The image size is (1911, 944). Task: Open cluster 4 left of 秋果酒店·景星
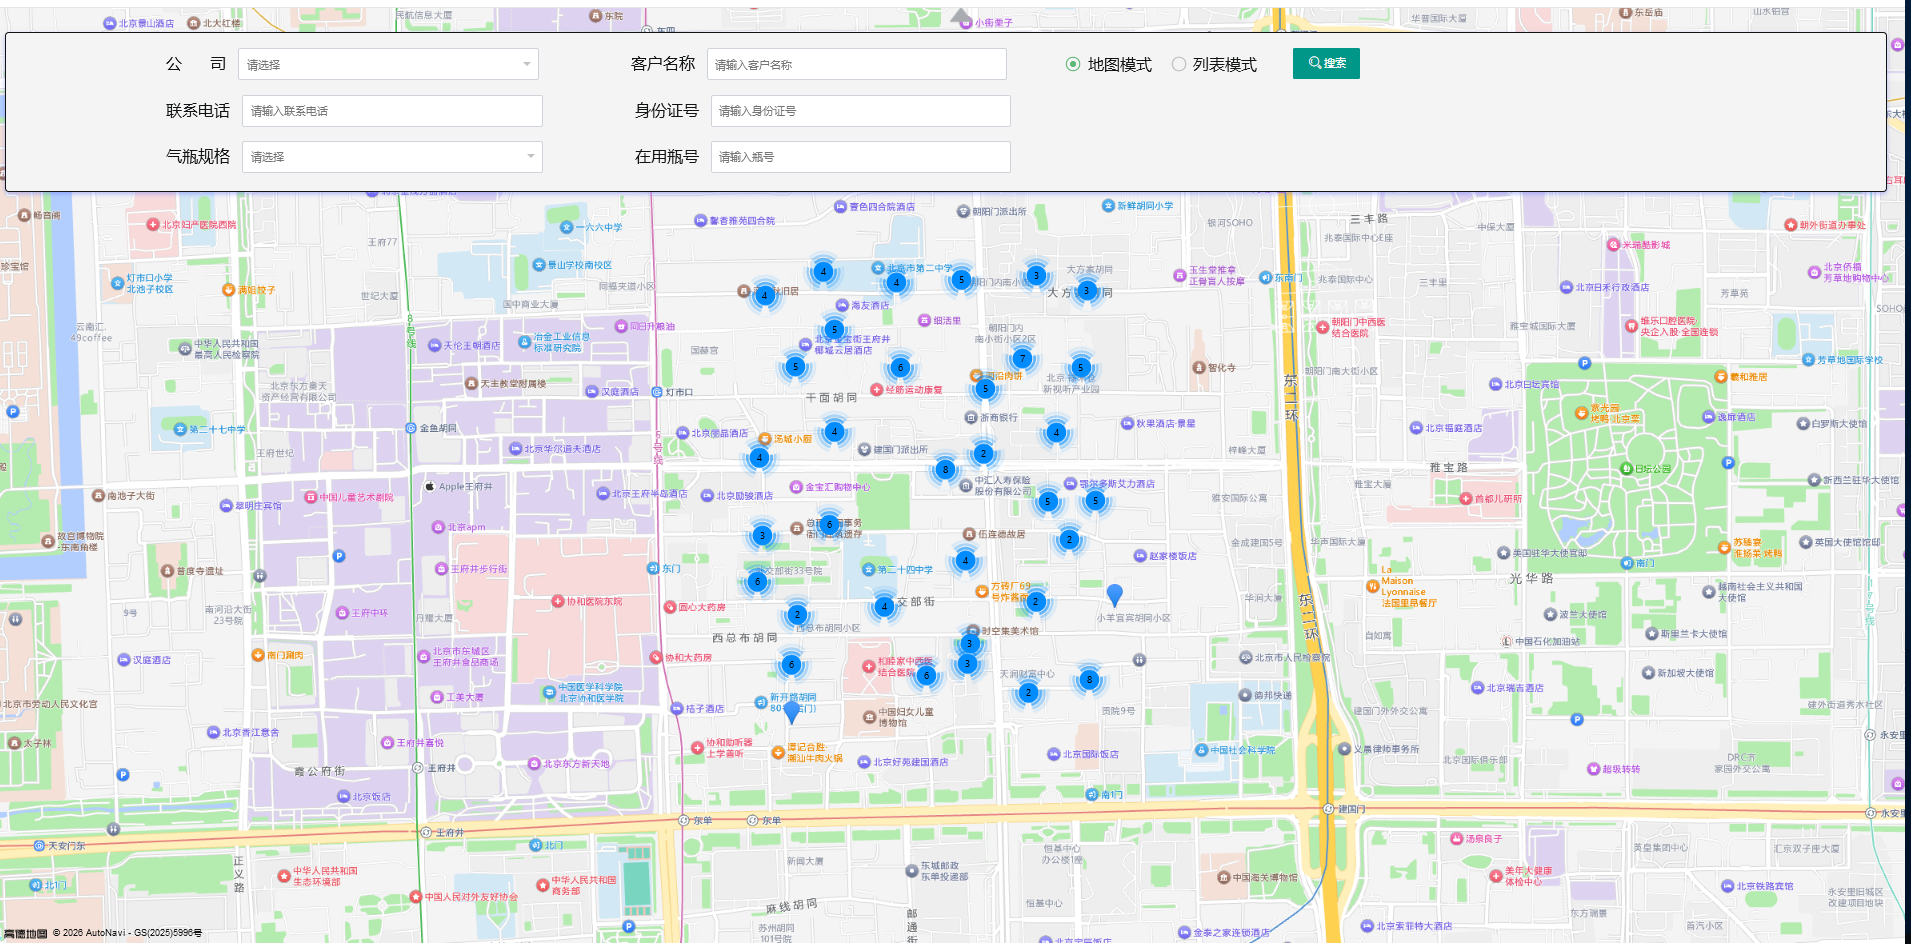pos(1056,432)
